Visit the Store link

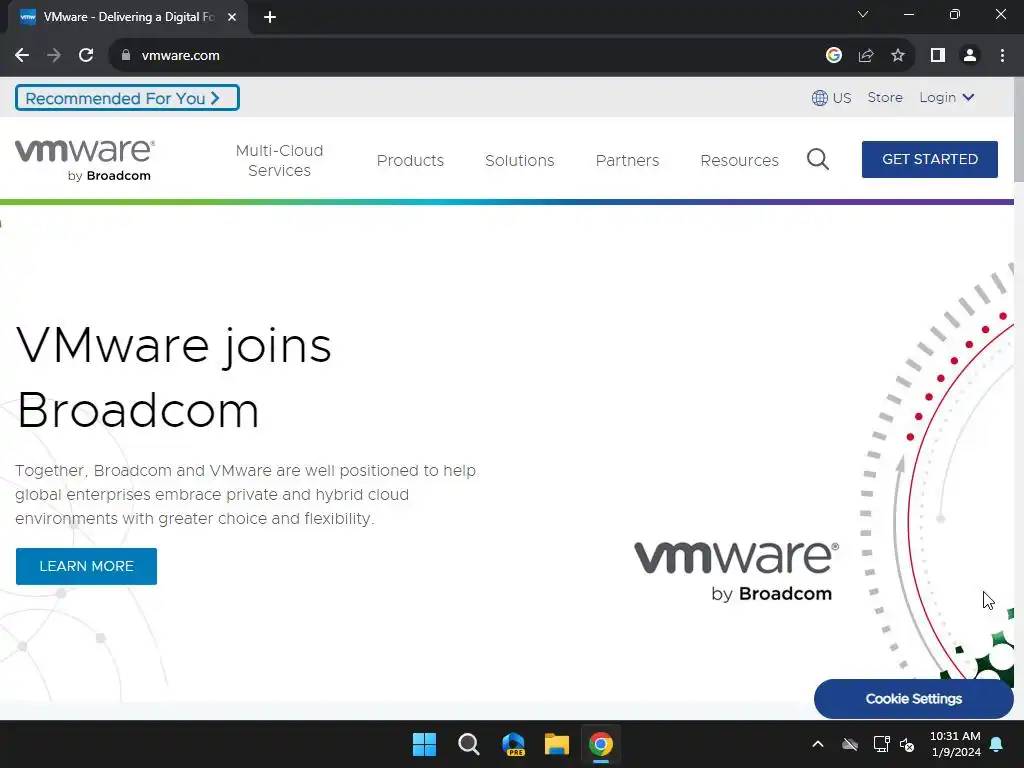(885, 97)
